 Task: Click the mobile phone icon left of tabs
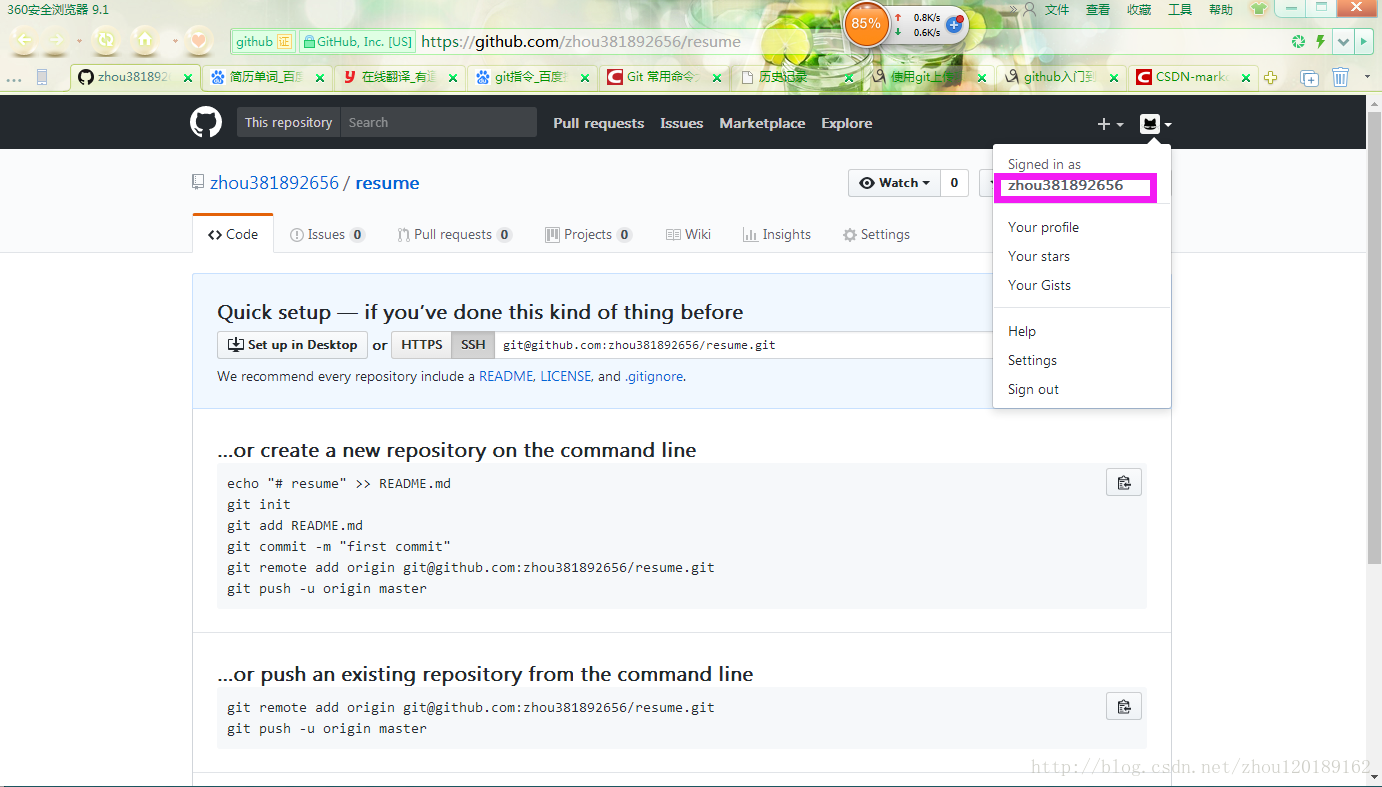click(42, 77)
